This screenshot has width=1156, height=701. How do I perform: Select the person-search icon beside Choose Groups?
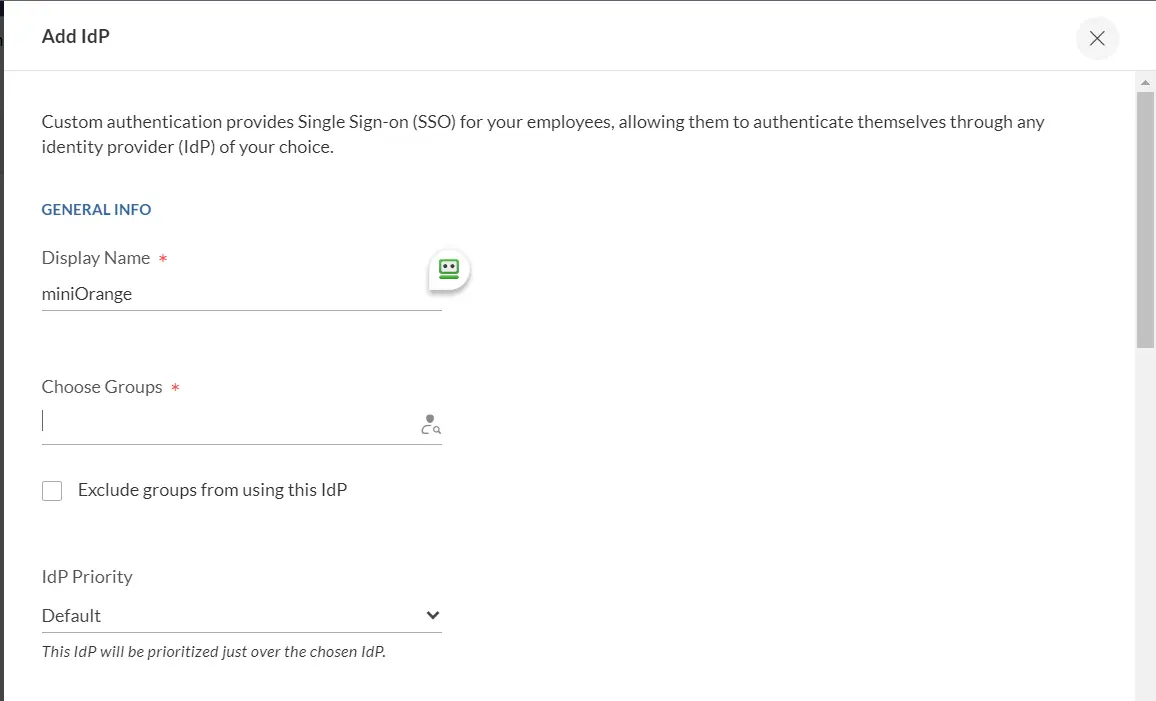[430, 424]
